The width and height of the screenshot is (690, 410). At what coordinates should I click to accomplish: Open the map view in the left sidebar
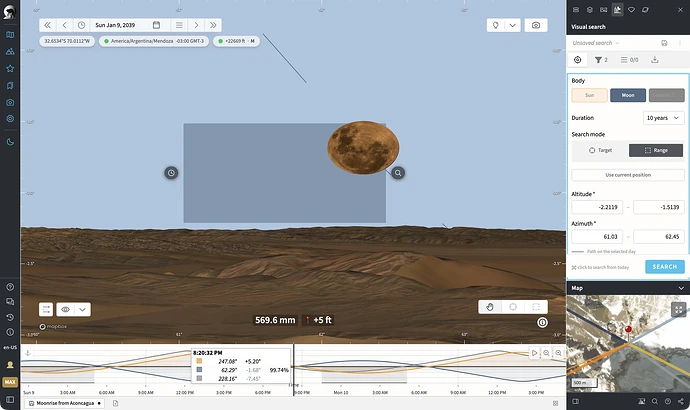coord(10,35)
